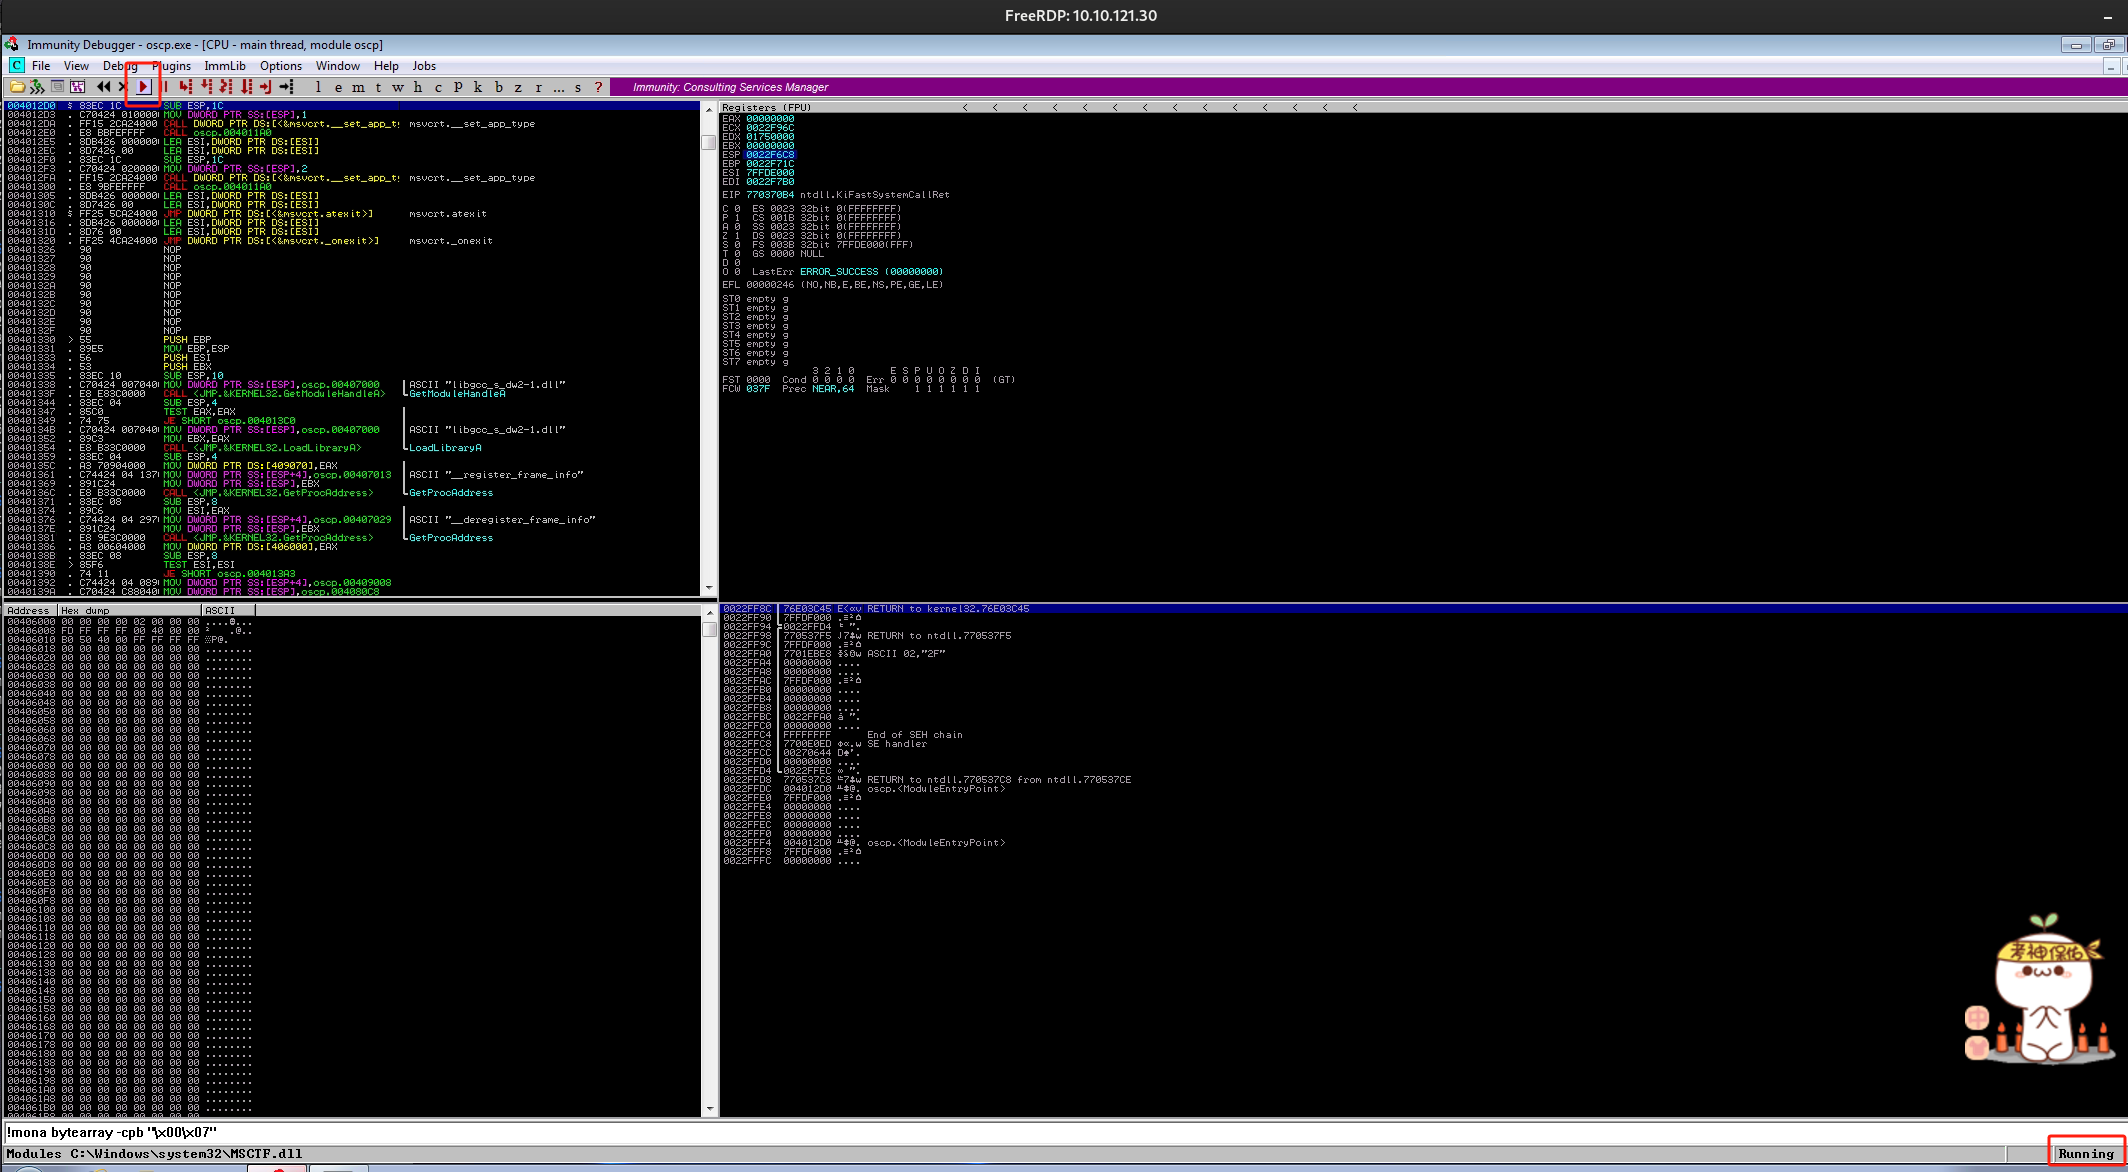Open the Jobs menu
The image size is (2128, 1172).
[x=424, y=66]
